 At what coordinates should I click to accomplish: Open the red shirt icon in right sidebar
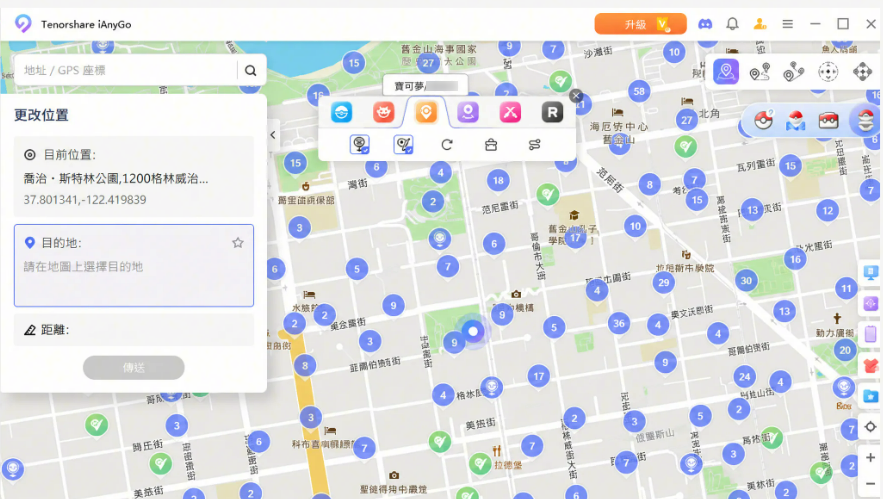(871, 366)
